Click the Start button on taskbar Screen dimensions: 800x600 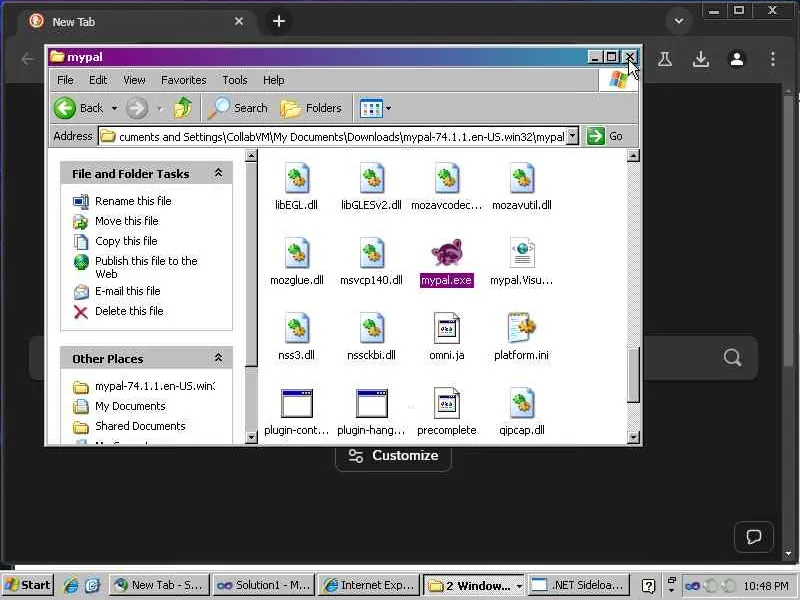(x=29, y=585)
